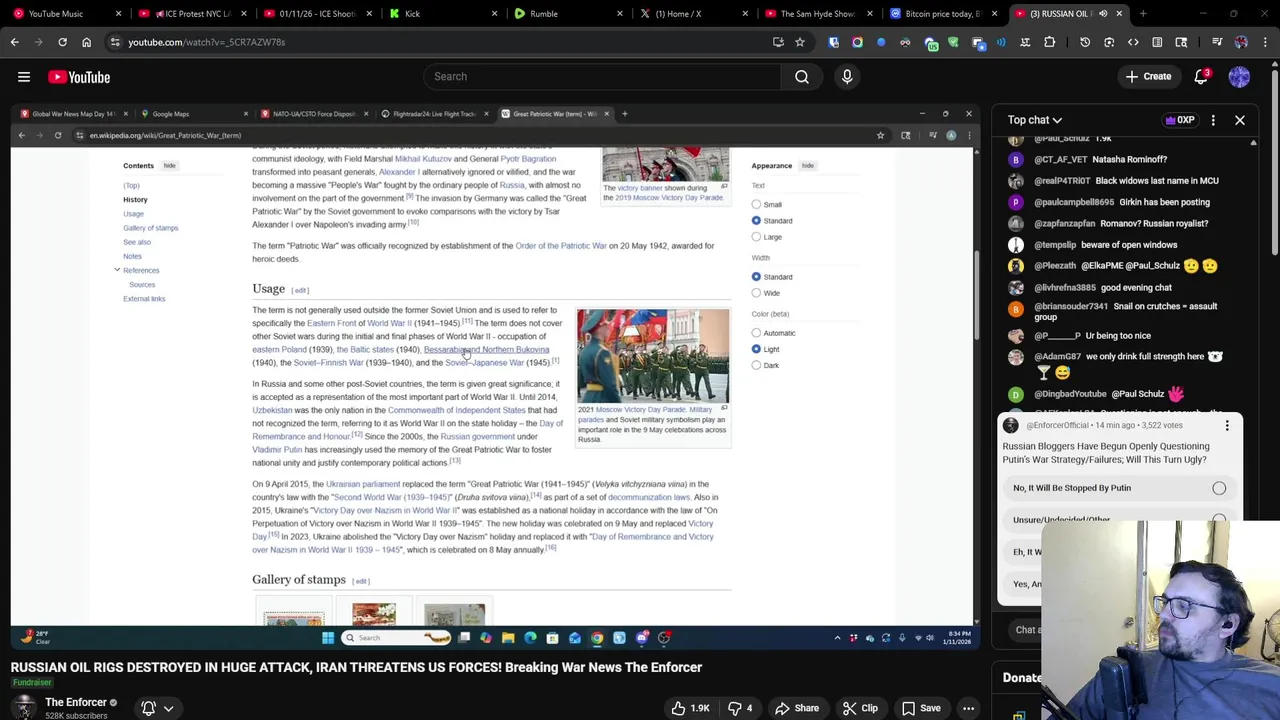
Task: Go to browser home page
Action: point(86,42)
